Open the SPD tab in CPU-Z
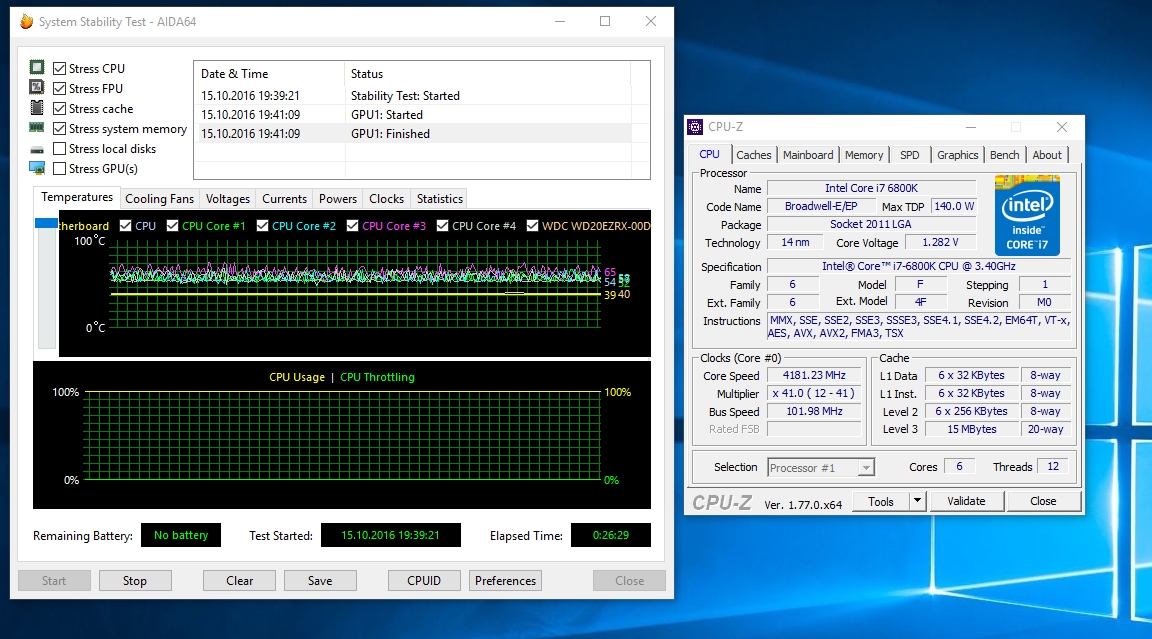This screenshot has height=639, width=1152. coord(910,155)
